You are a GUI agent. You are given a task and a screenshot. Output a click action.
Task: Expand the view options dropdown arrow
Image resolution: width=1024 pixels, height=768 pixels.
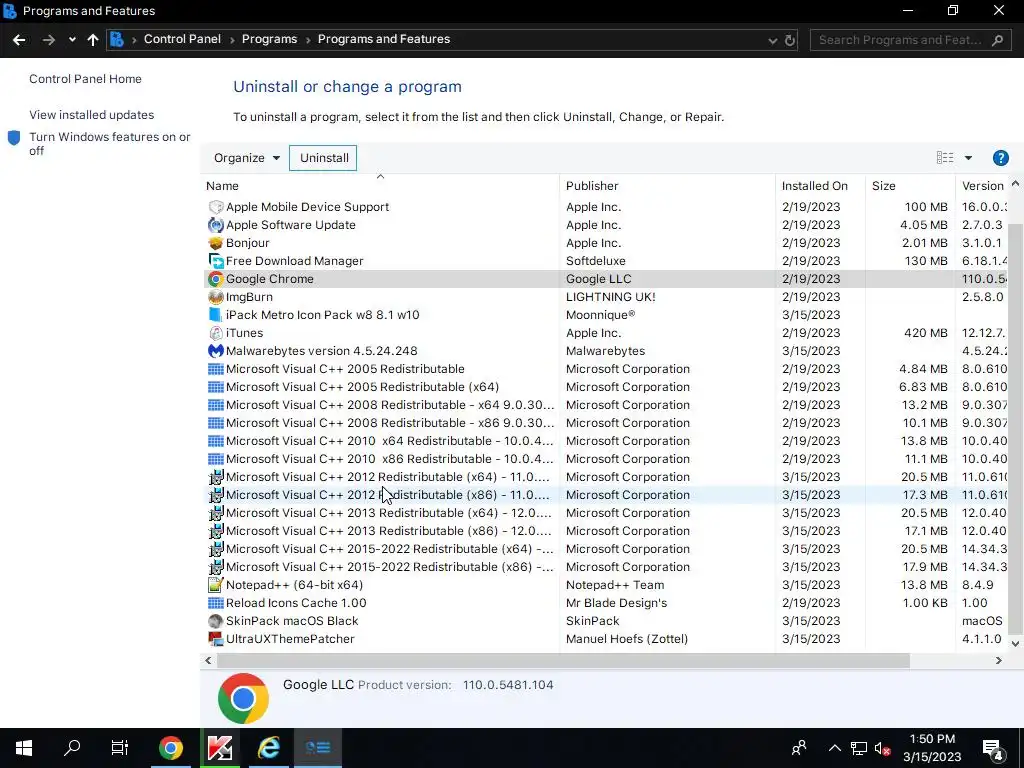click(x=968, y=158)
